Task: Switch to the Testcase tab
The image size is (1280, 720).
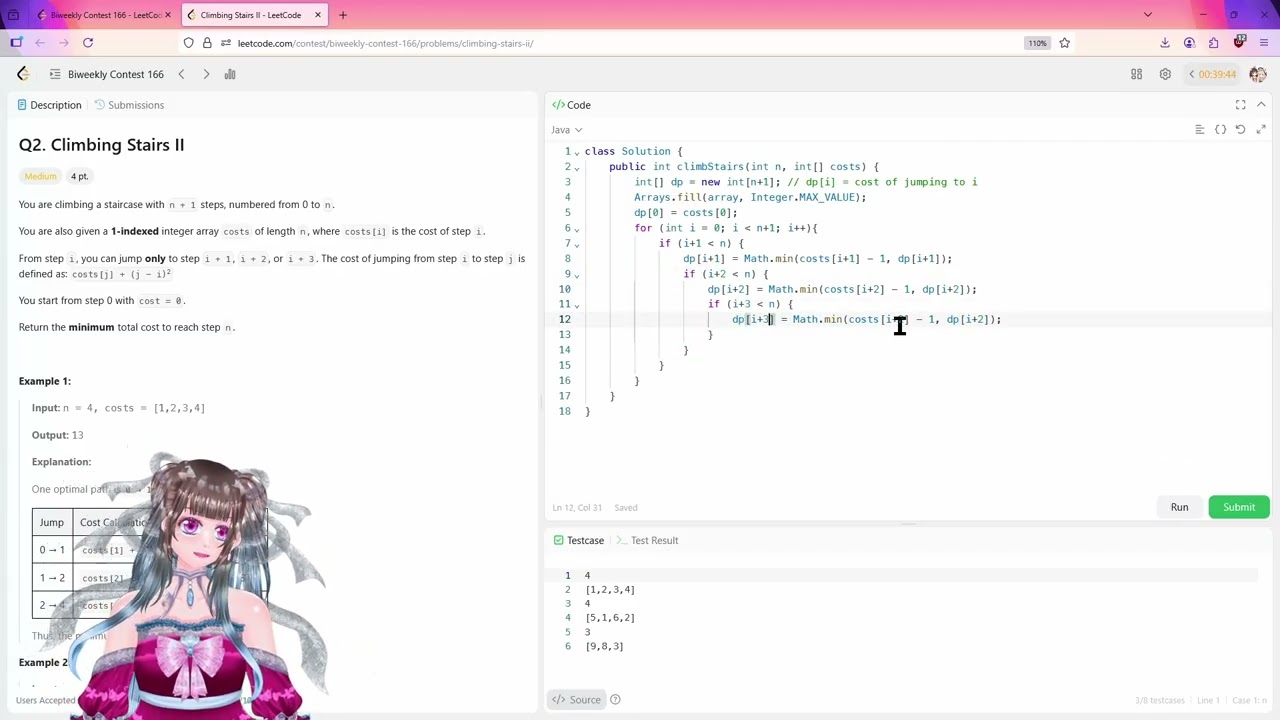Action: 578,540
